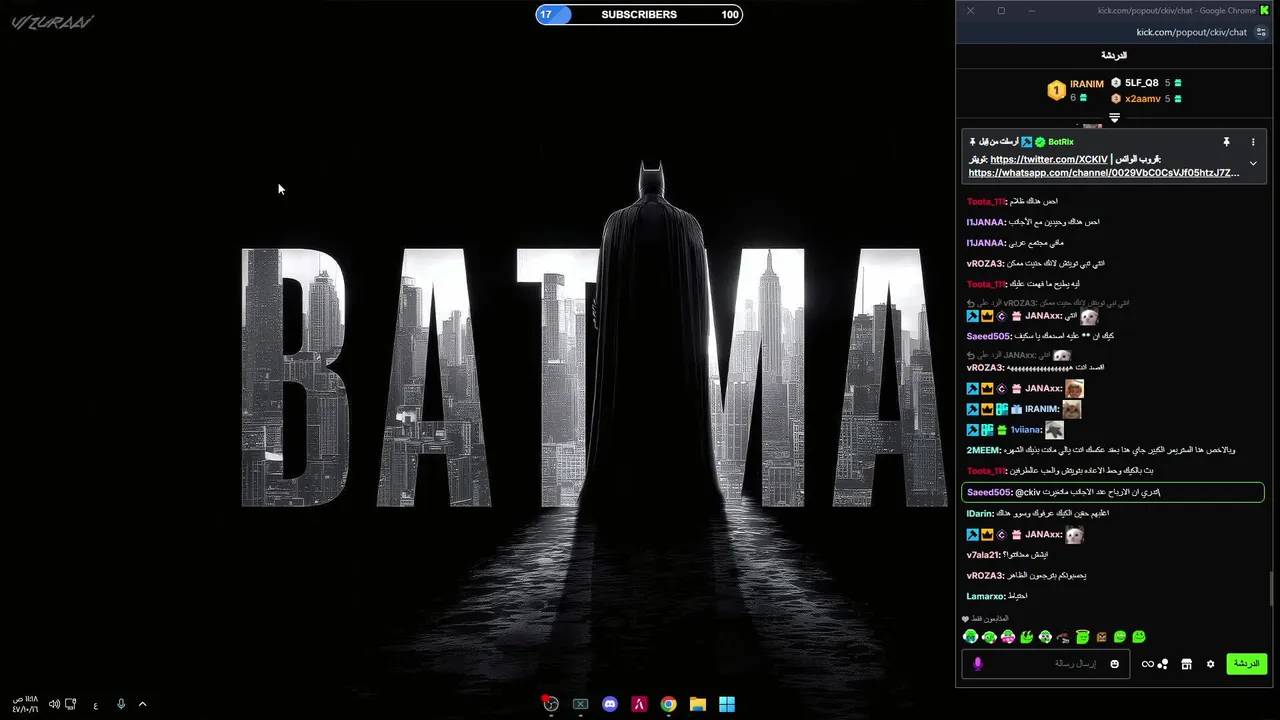This screenshot has width=1280, height=720.
Task: Click the green chat send button
Action: (1246, 664)
